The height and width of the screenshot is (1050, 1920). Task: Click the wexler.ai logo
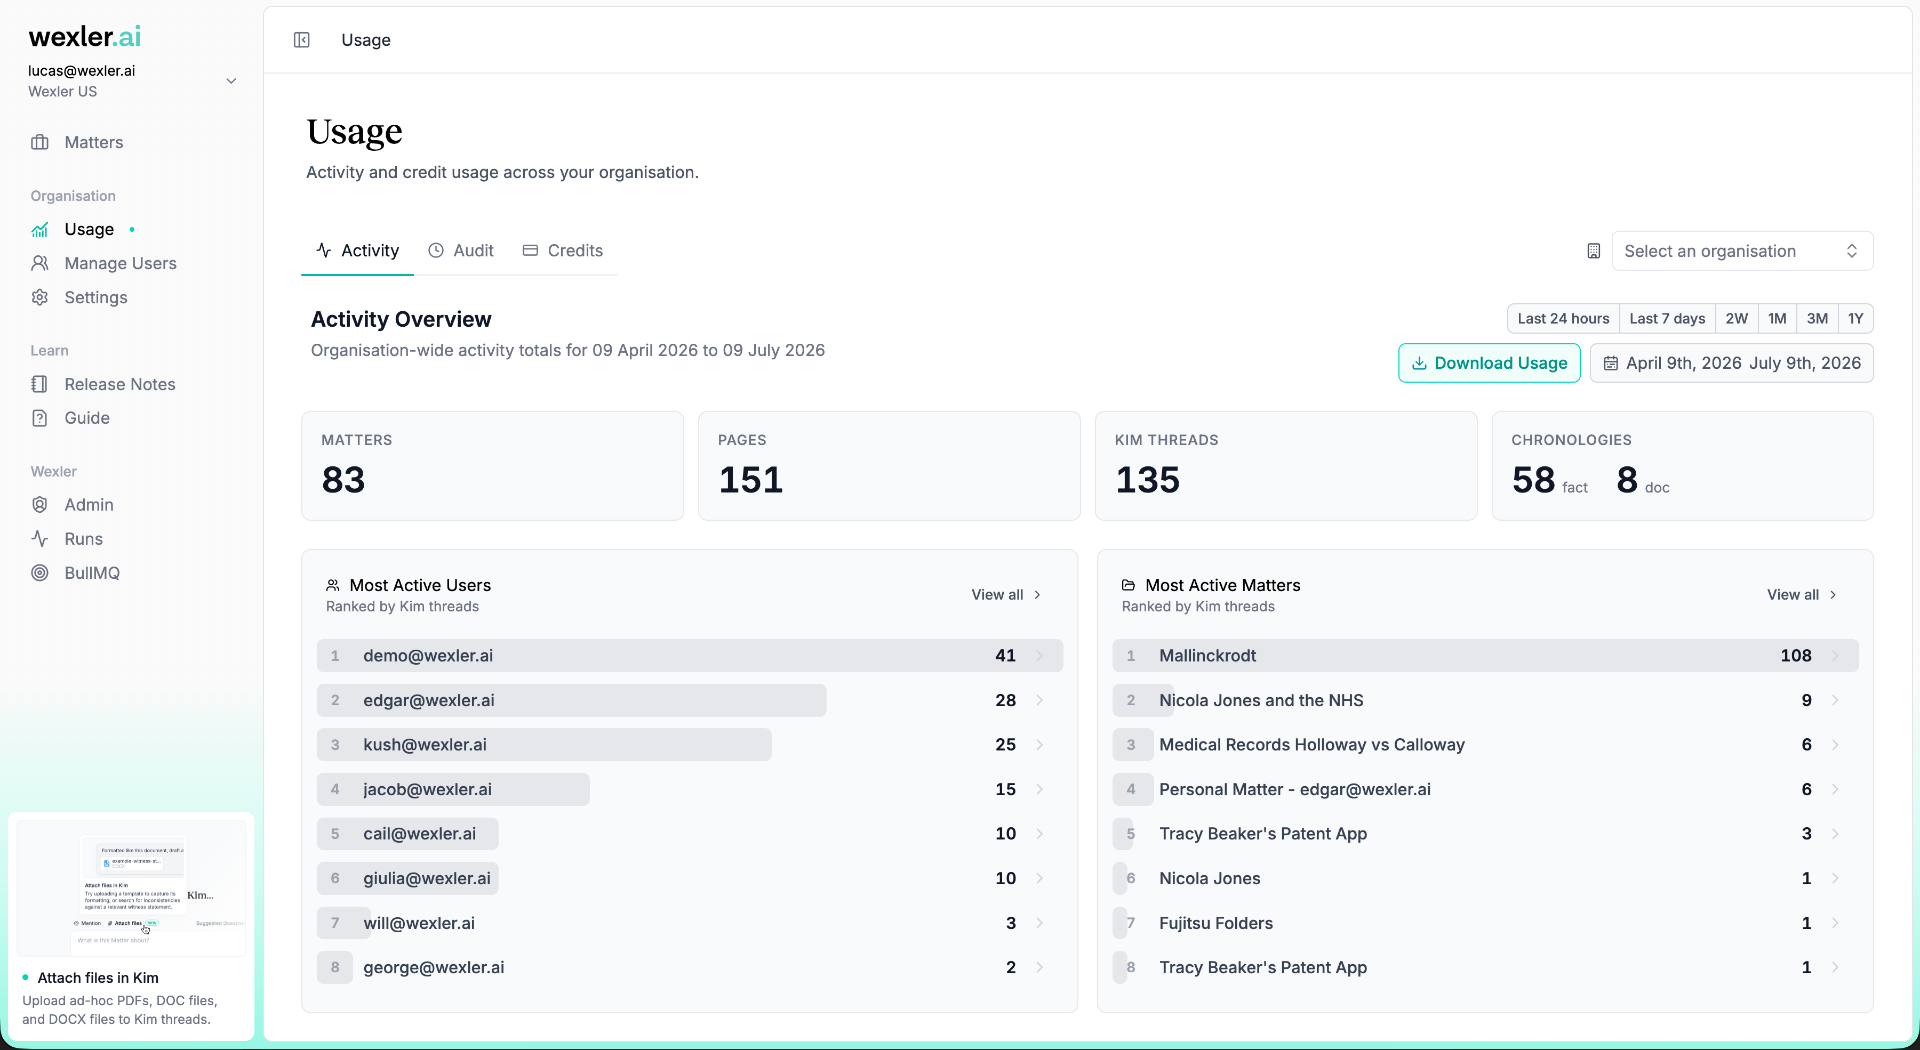click(x=85, y=37)
